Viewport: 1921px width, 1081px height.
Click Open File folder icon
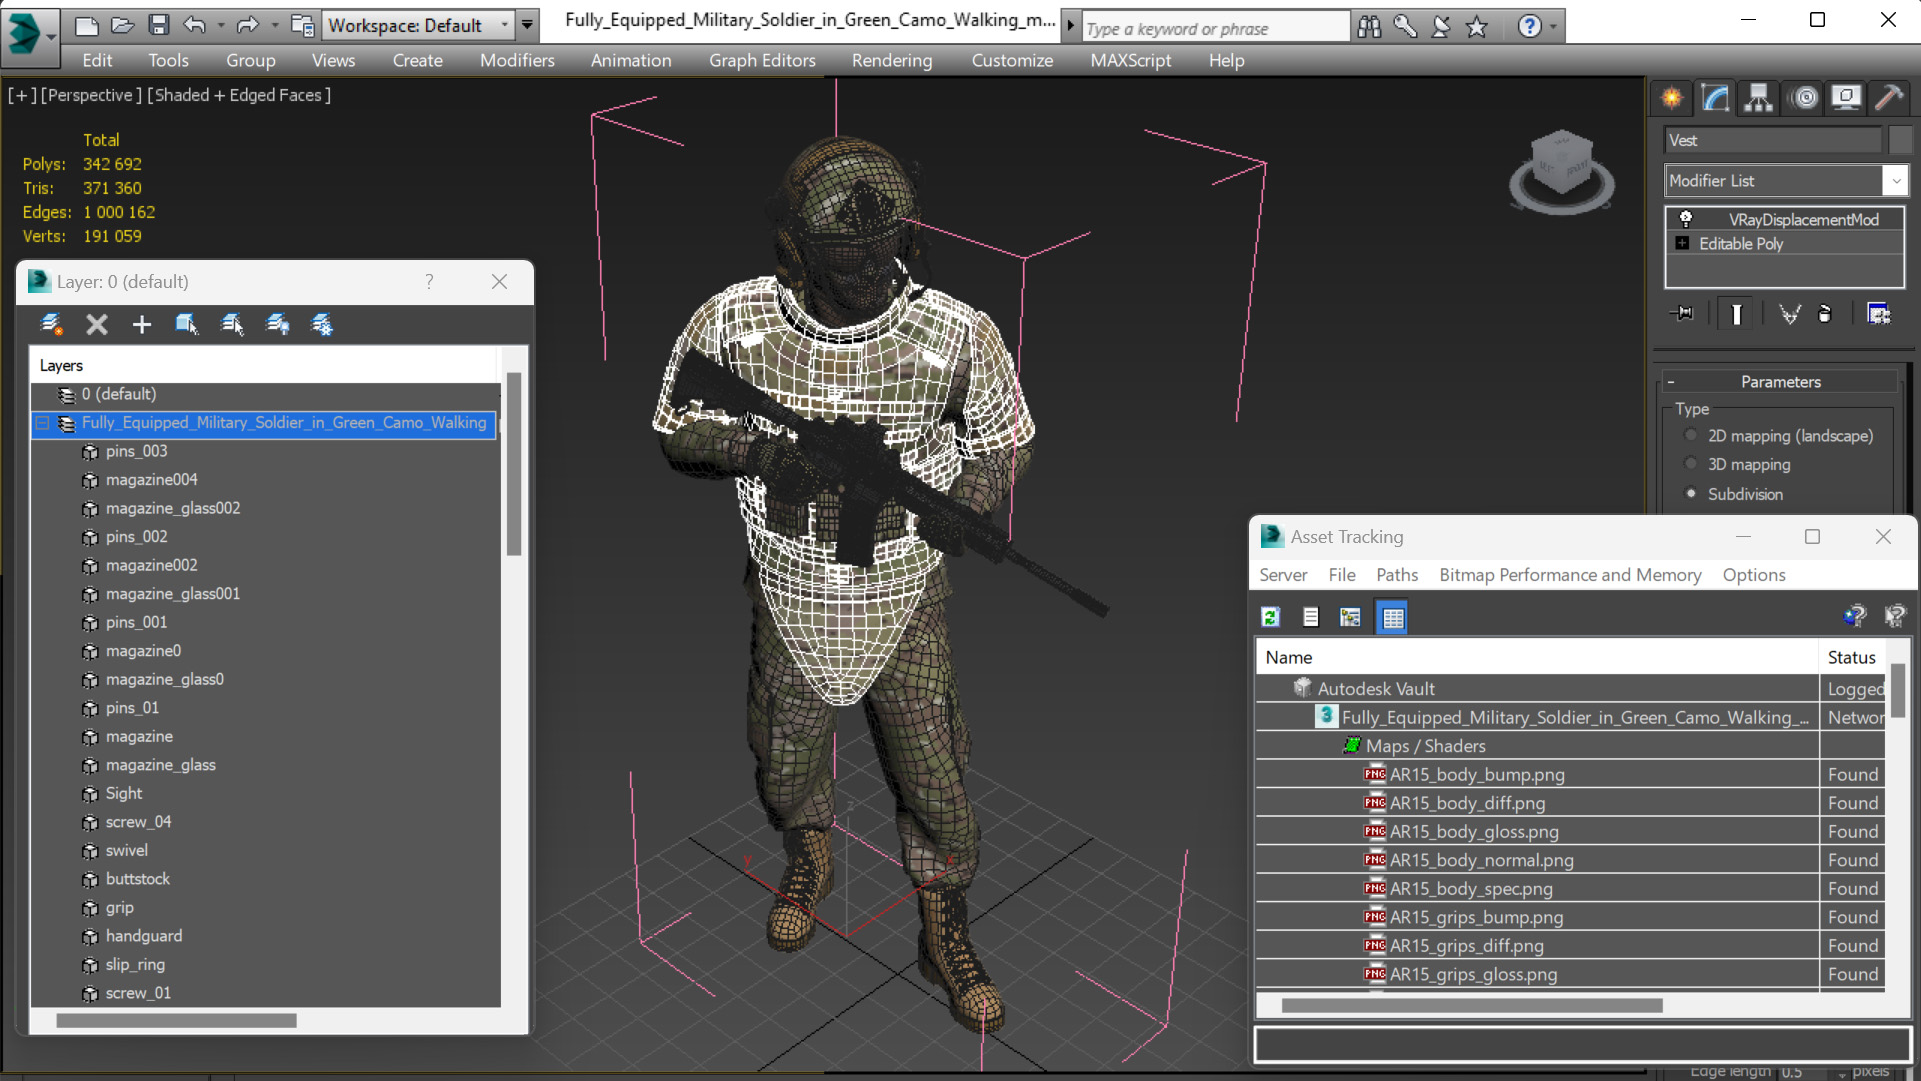click(122, 25)
